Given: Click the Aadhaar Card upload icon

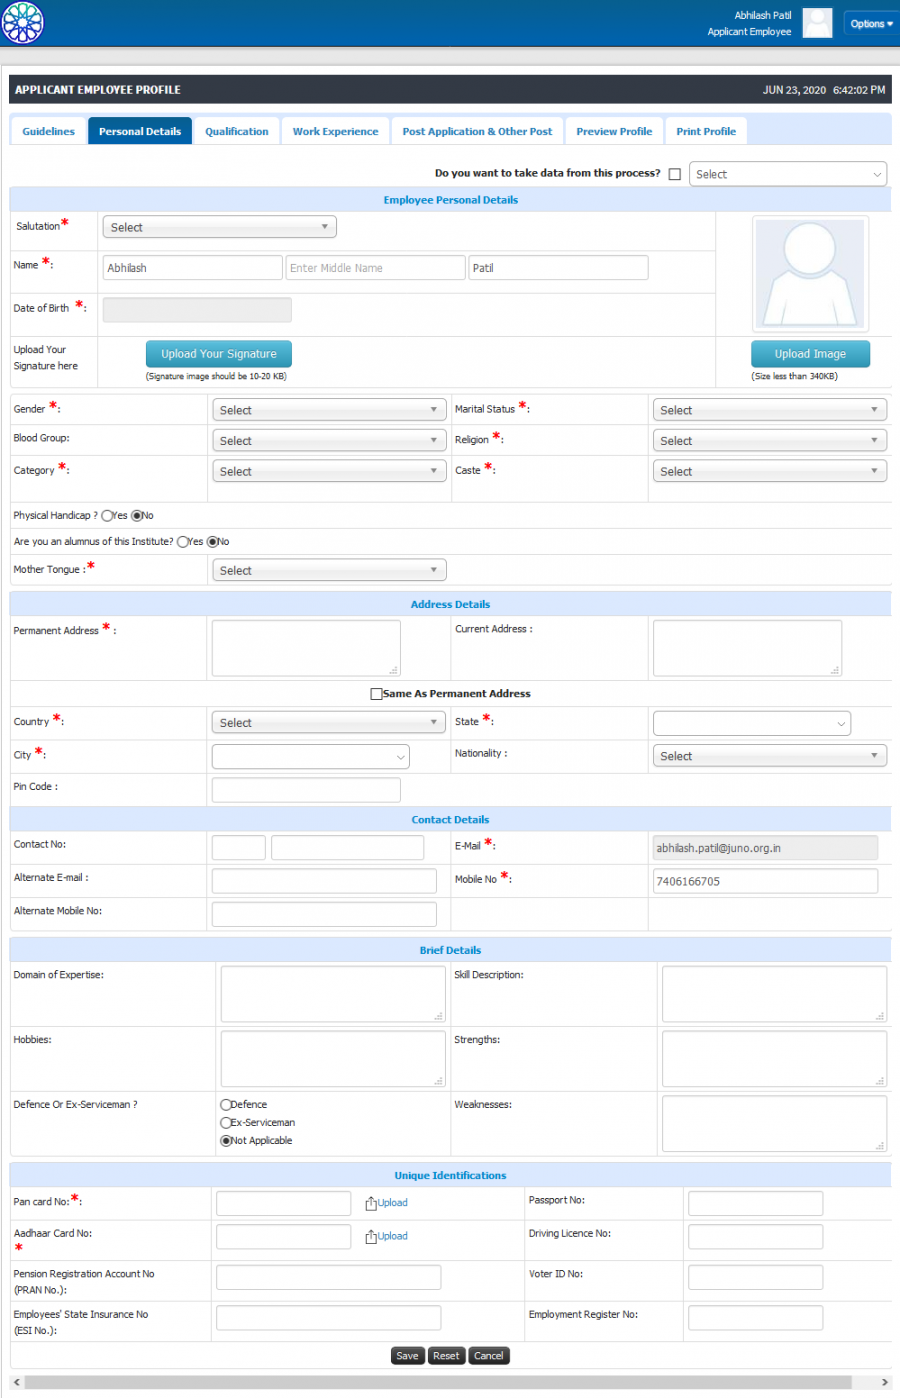Looking at the screenshot, I should [x=371, y=1237].
